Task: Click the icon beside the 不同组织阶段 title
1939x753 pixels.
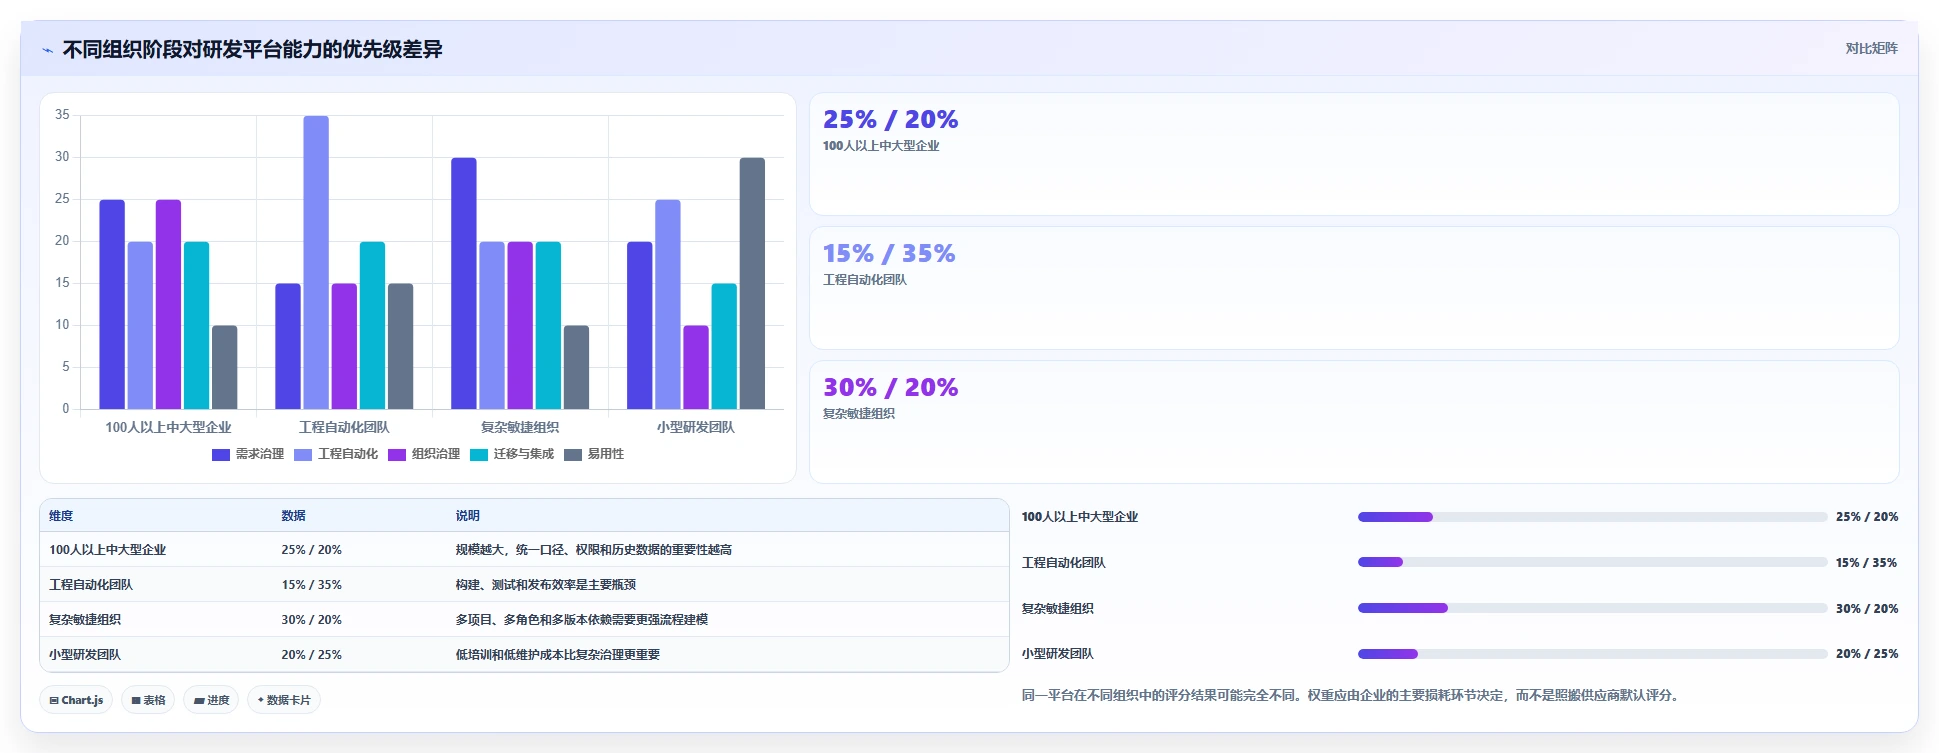Action: (47, 50)
